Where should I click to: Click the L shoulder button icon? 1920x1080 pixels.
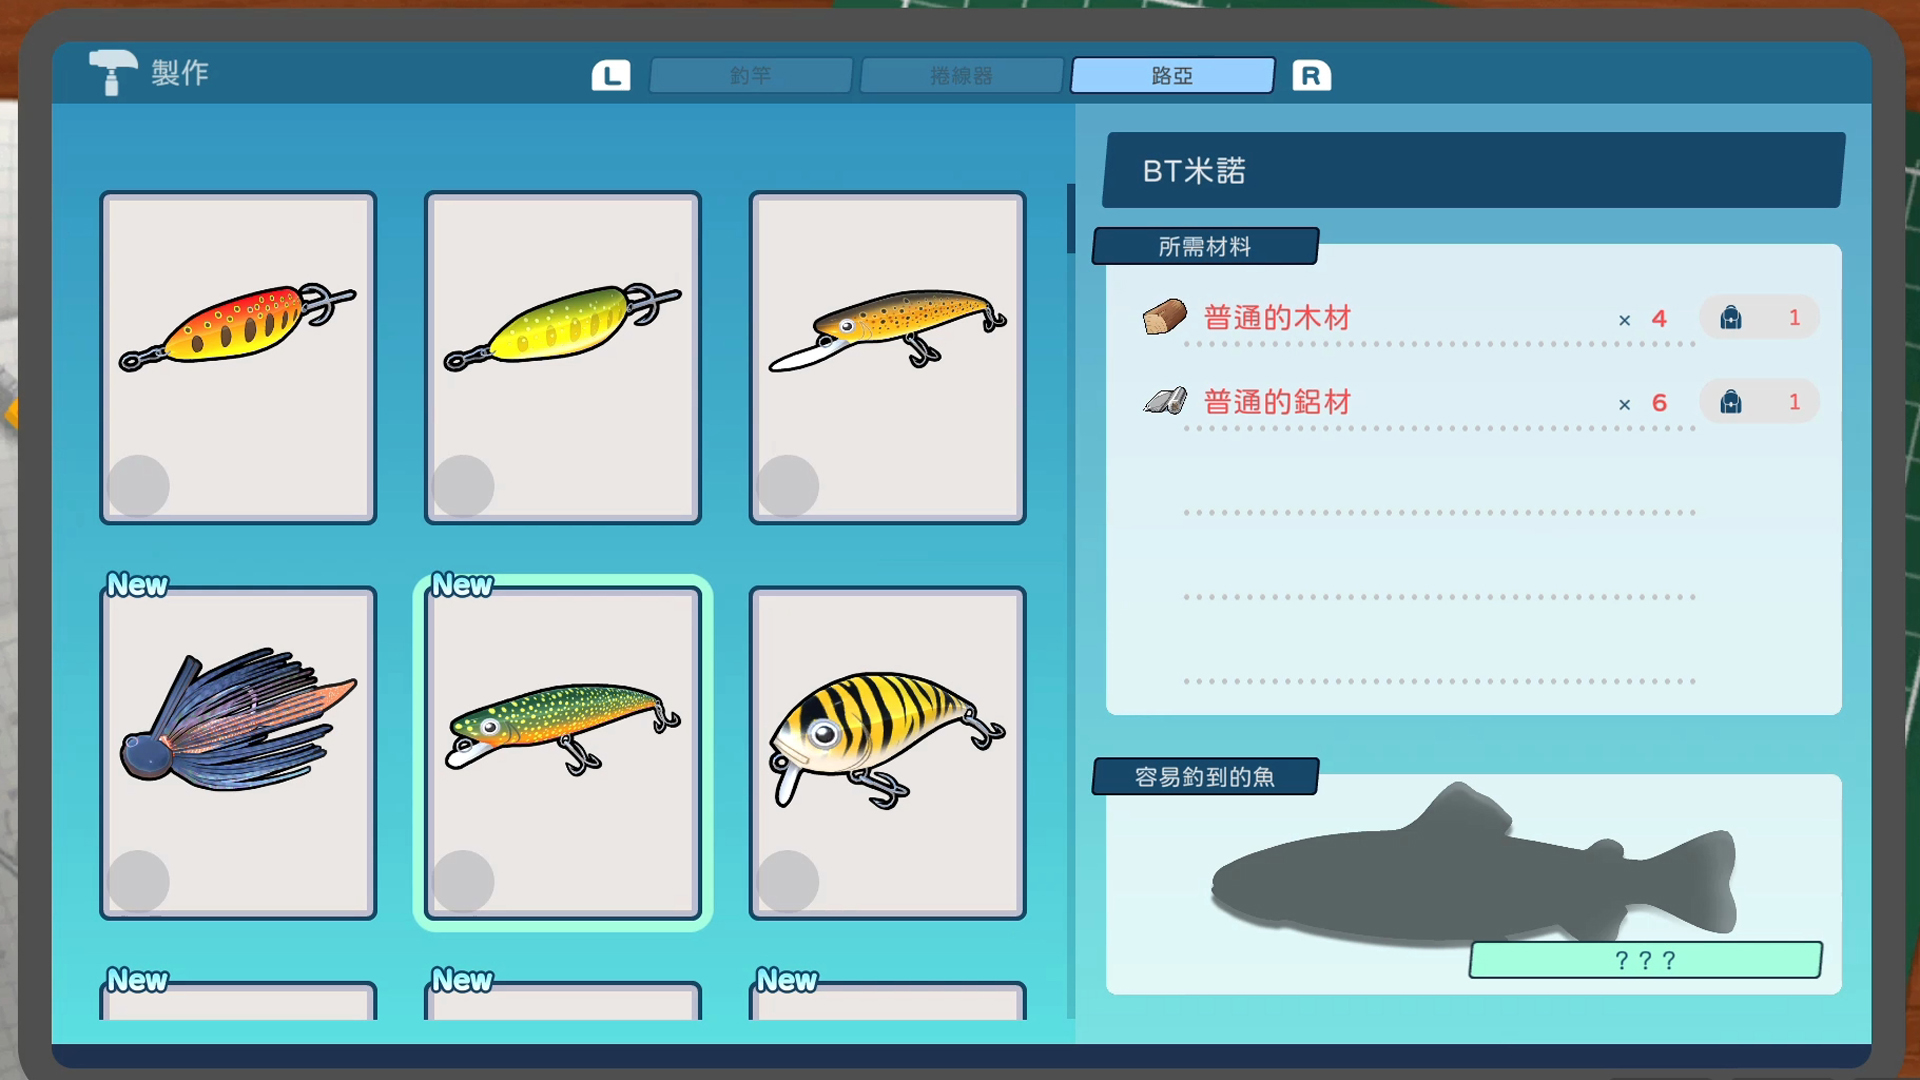click(x=611, y=75)
